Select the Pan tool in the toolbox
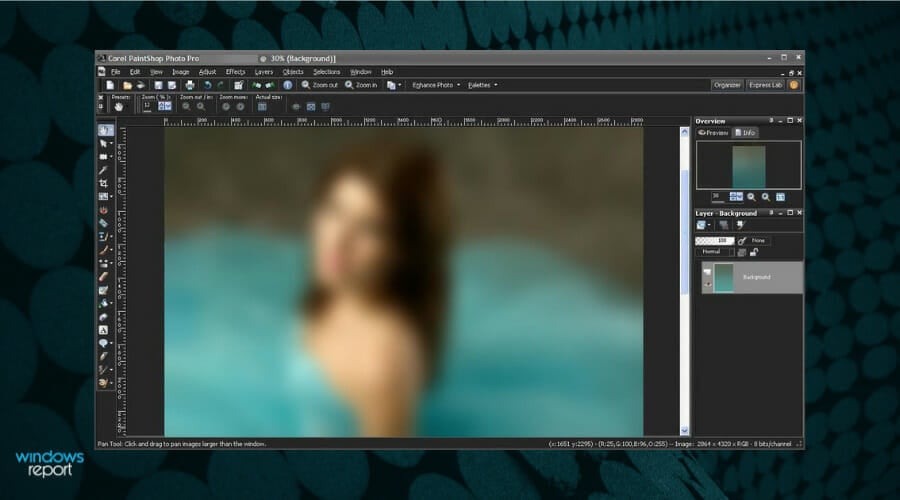Screen dimensions: 900x500 [x=104, y=130]
